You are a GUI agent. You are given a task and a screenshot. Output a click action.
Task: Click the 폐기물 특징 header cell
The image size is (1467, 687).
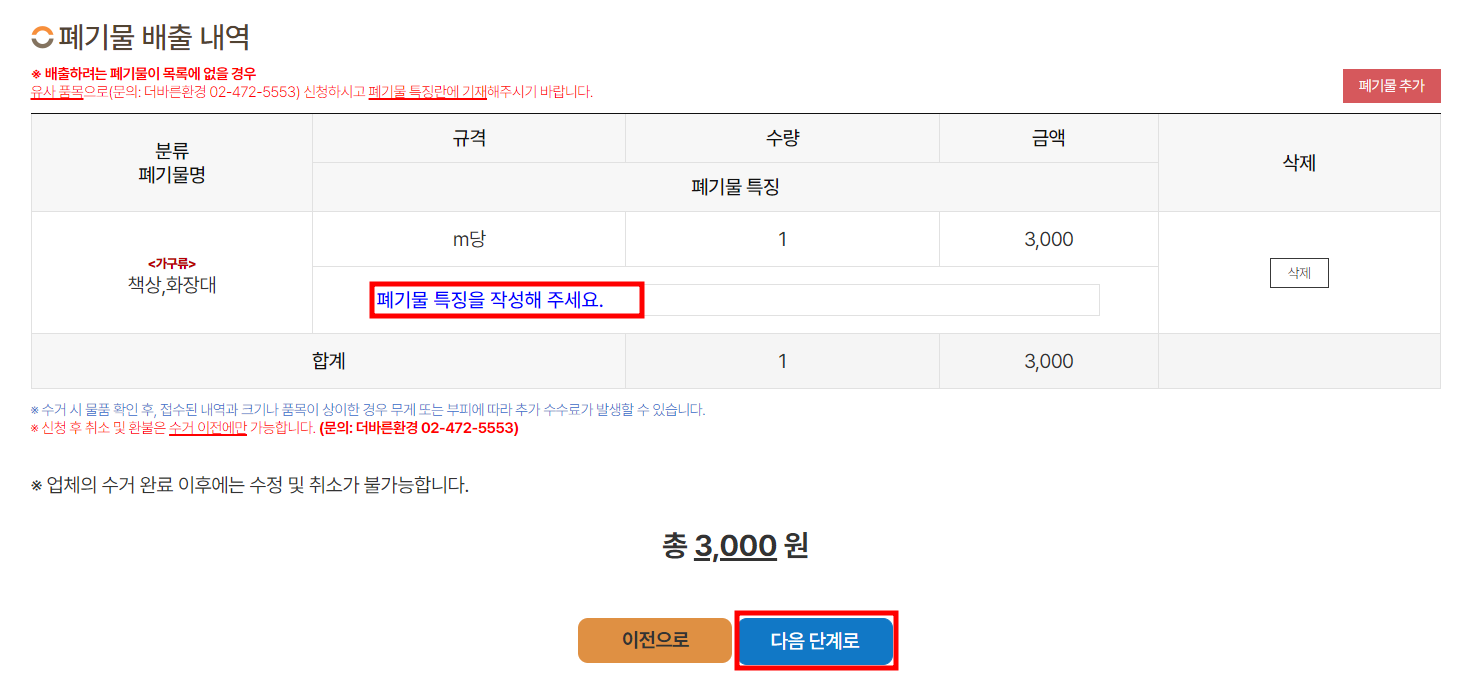click(735, 185)
